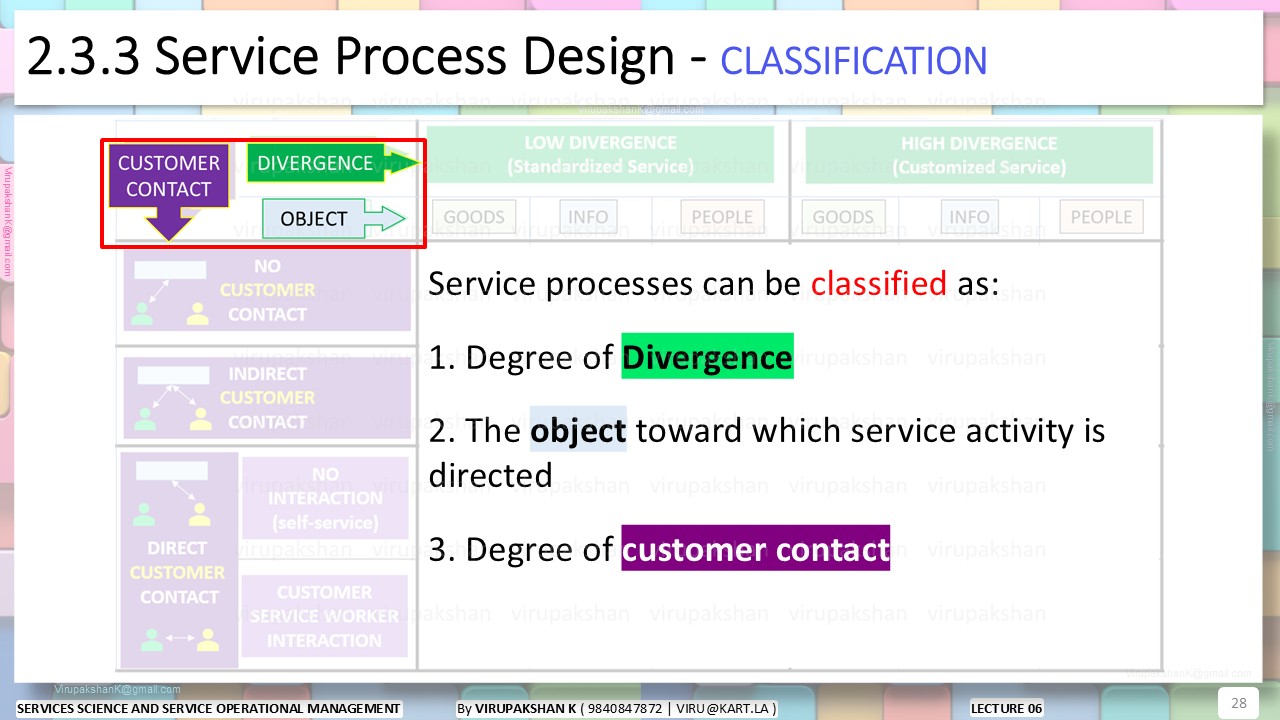
Task: Click INFO under Low Divergence
Action: click(588, 217)
